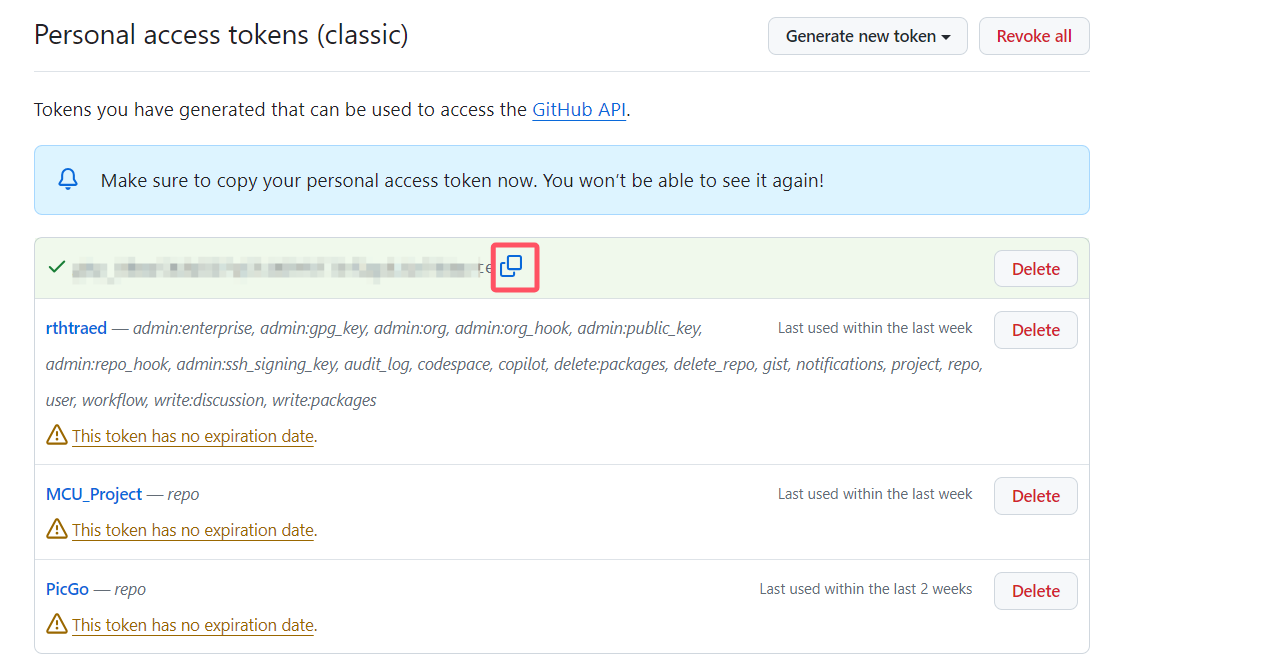Open the Generate new token dropdown

coord(868,36)
